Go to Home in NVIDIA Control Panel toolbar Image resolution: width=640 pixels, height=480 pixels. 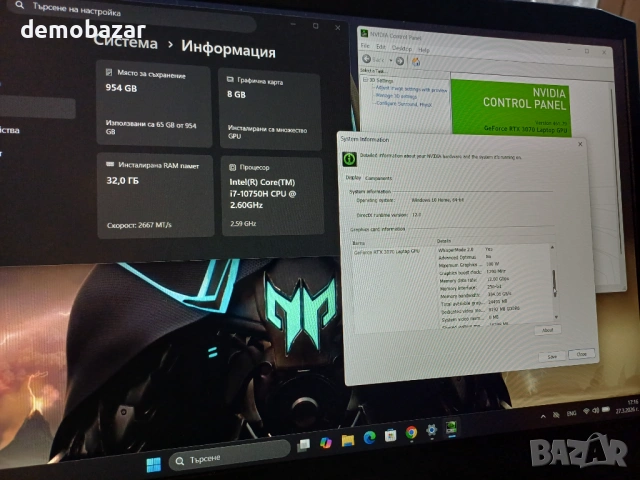416,62
